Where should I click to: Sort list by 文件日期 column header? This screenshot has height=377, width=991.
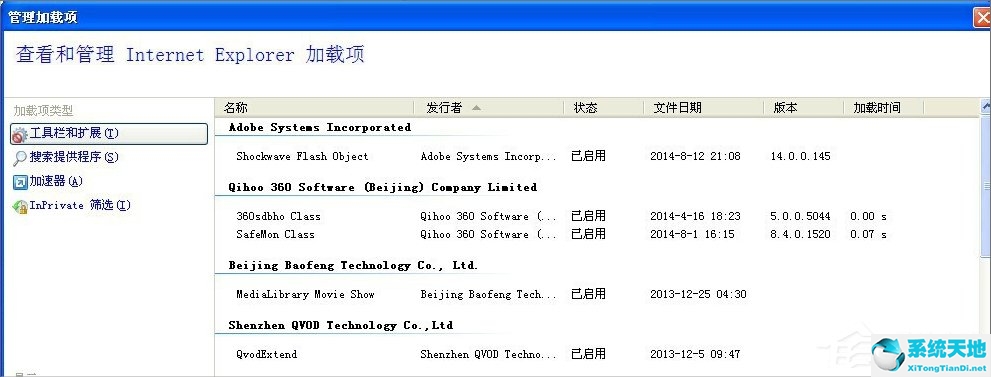point(703,108)
